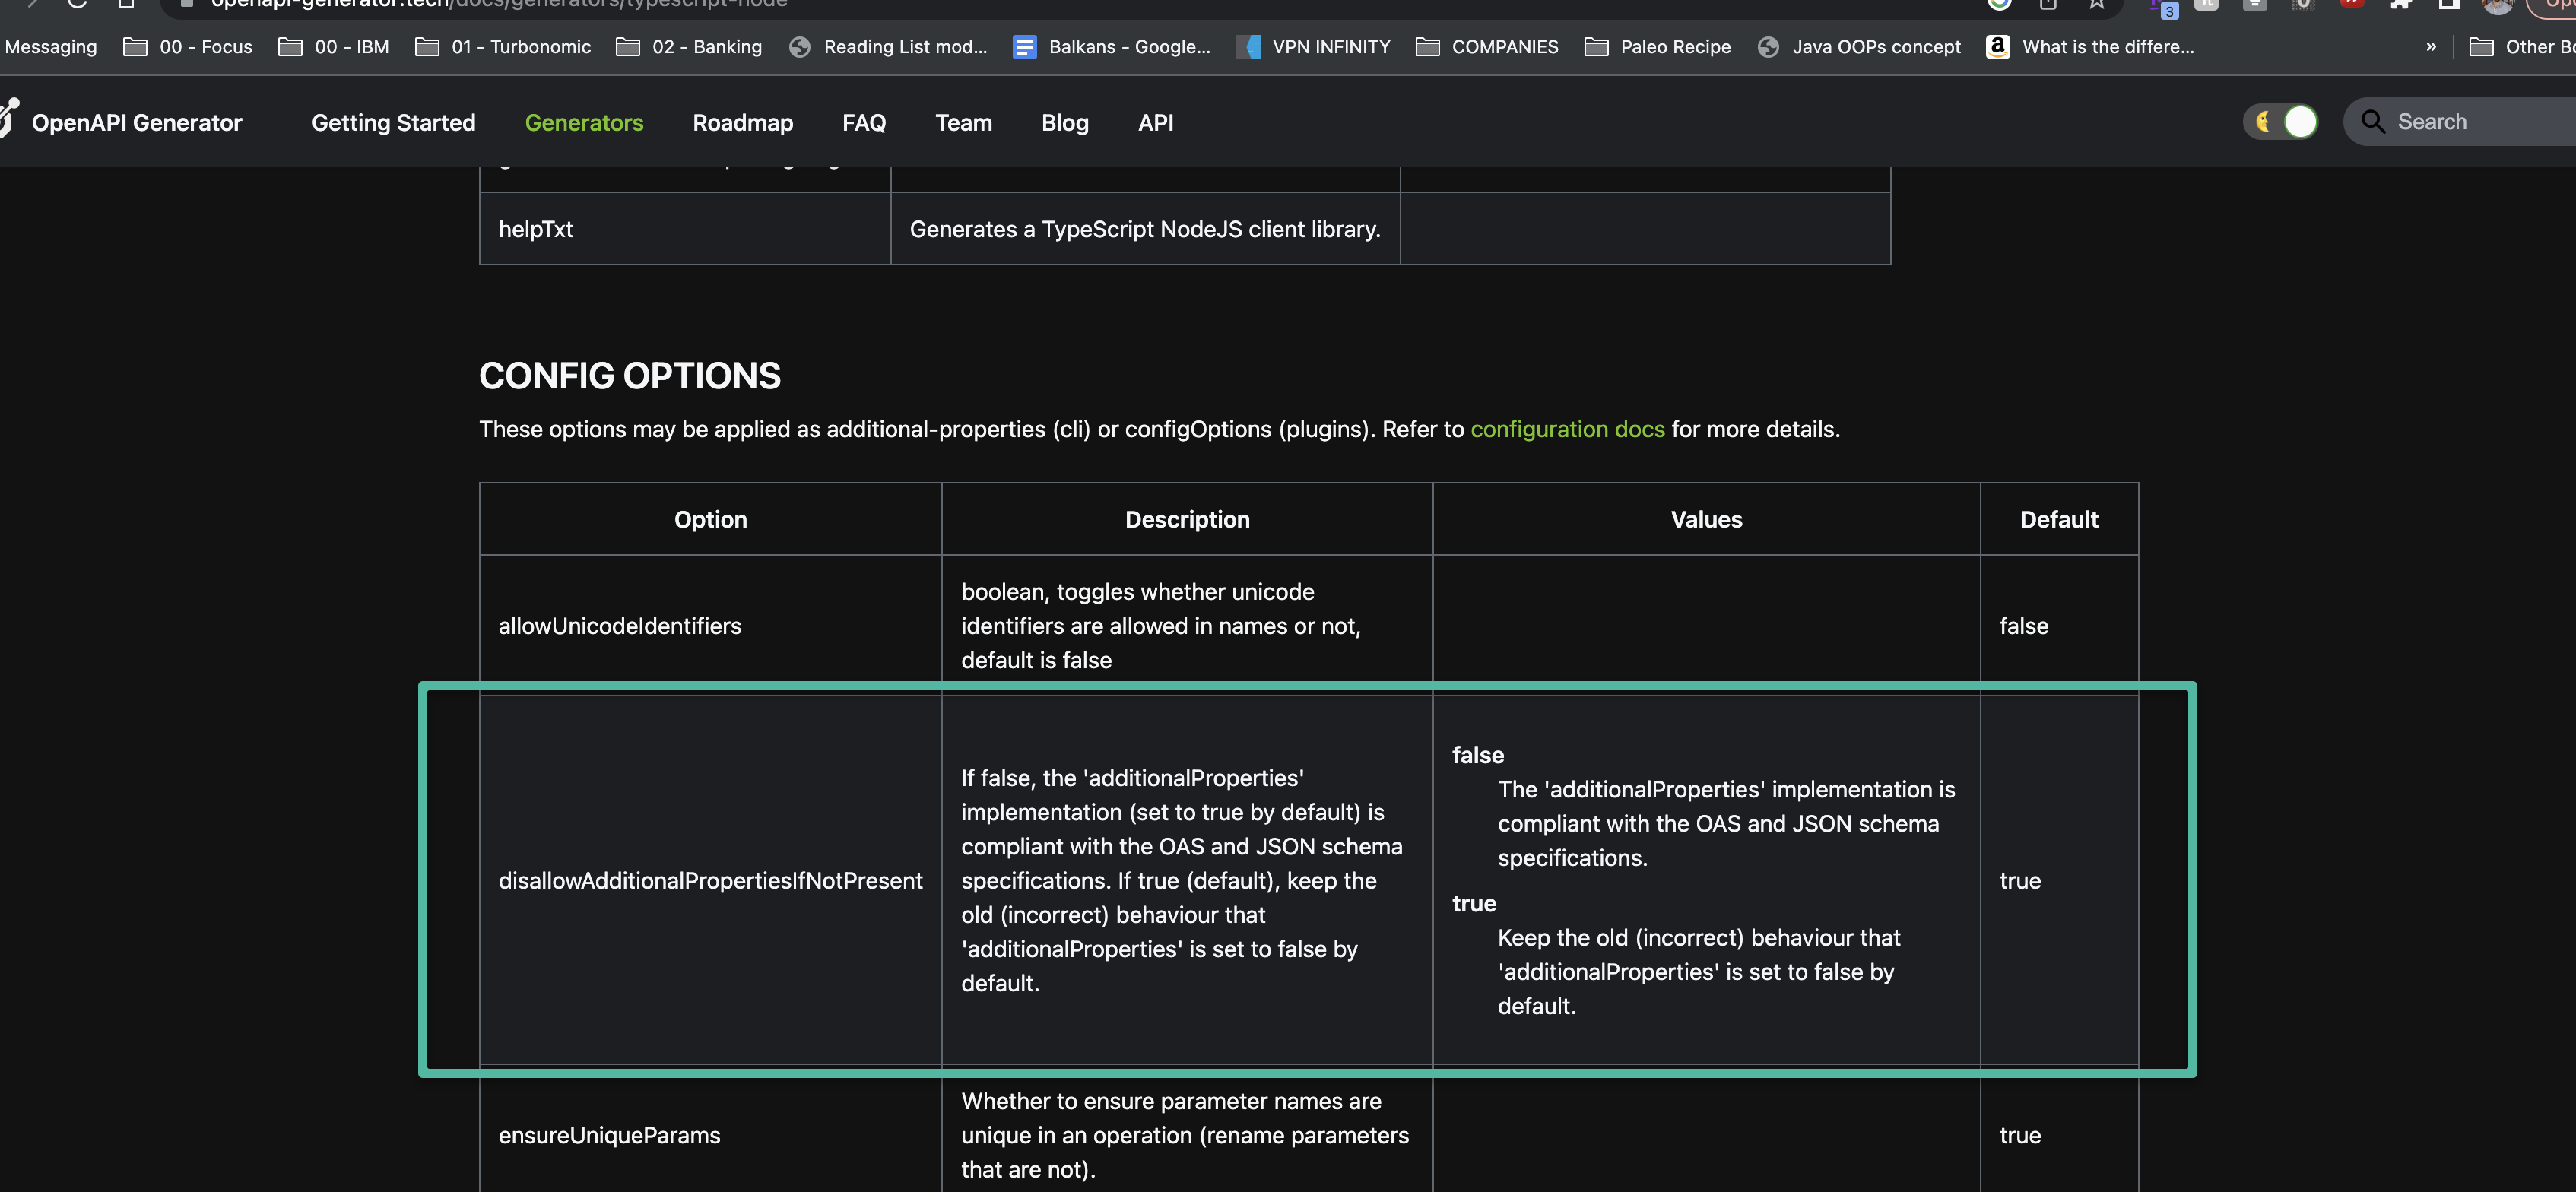
Task: Toggle dark mode with the moon switch
Action: 2280,121
